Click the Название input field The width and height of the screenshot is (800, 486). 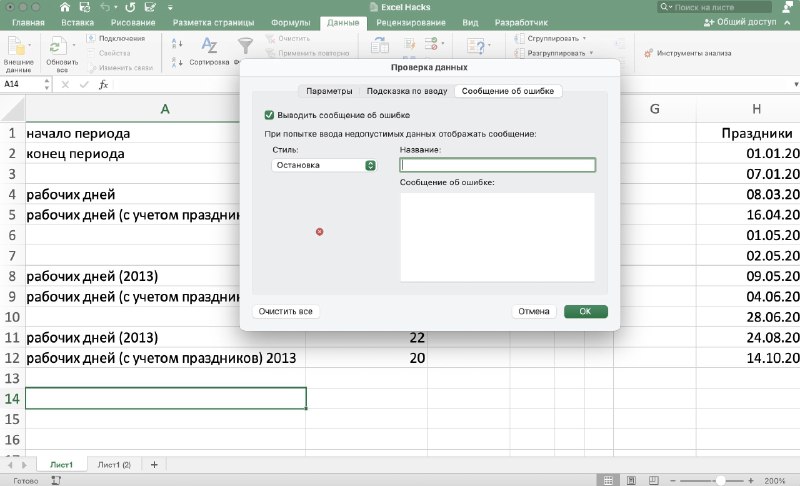click(497, 165)
